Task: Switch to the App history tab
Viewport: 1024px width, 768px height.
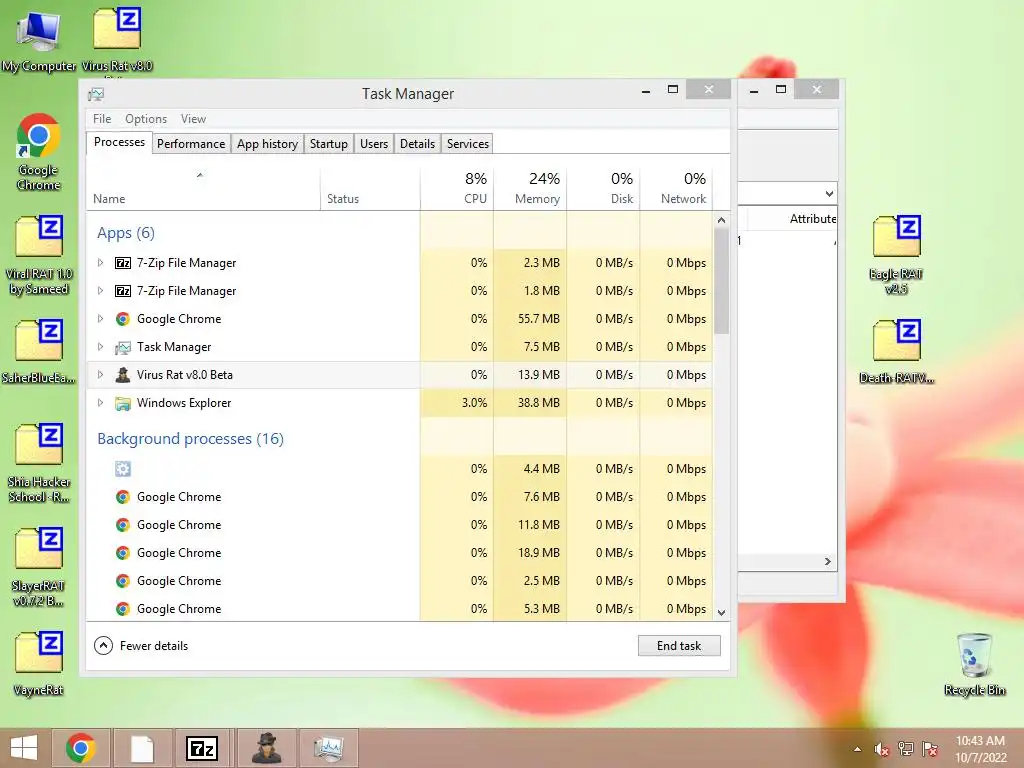Action: pyautogui.click(x=267, y=144)
